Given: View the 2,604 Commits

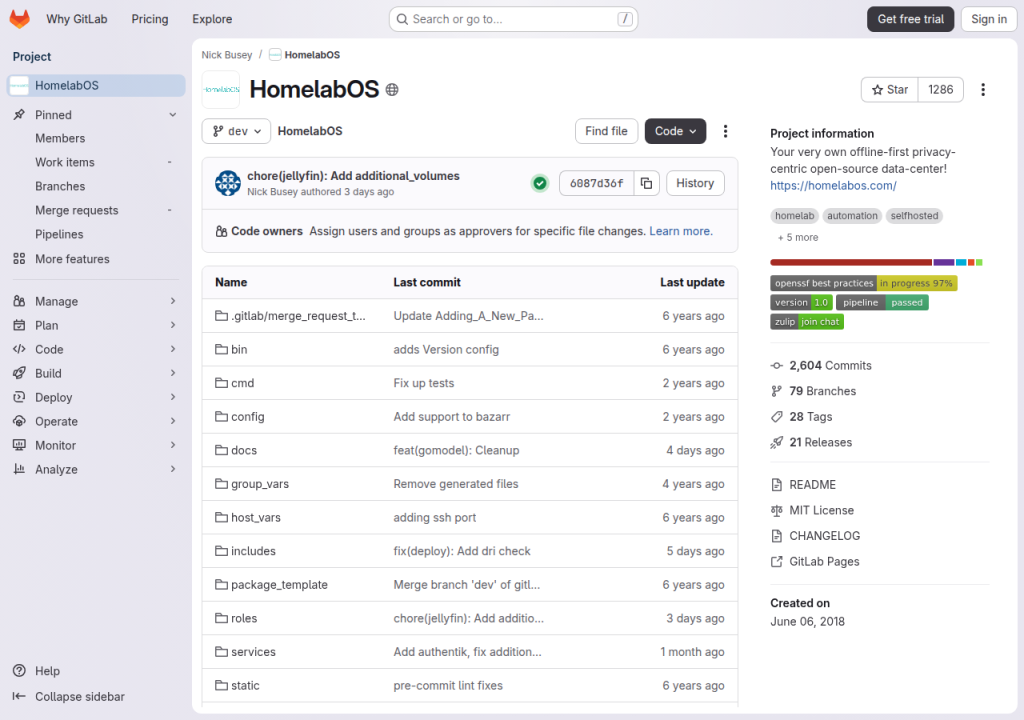Looking at the screenshot, I should click(830, 366).
